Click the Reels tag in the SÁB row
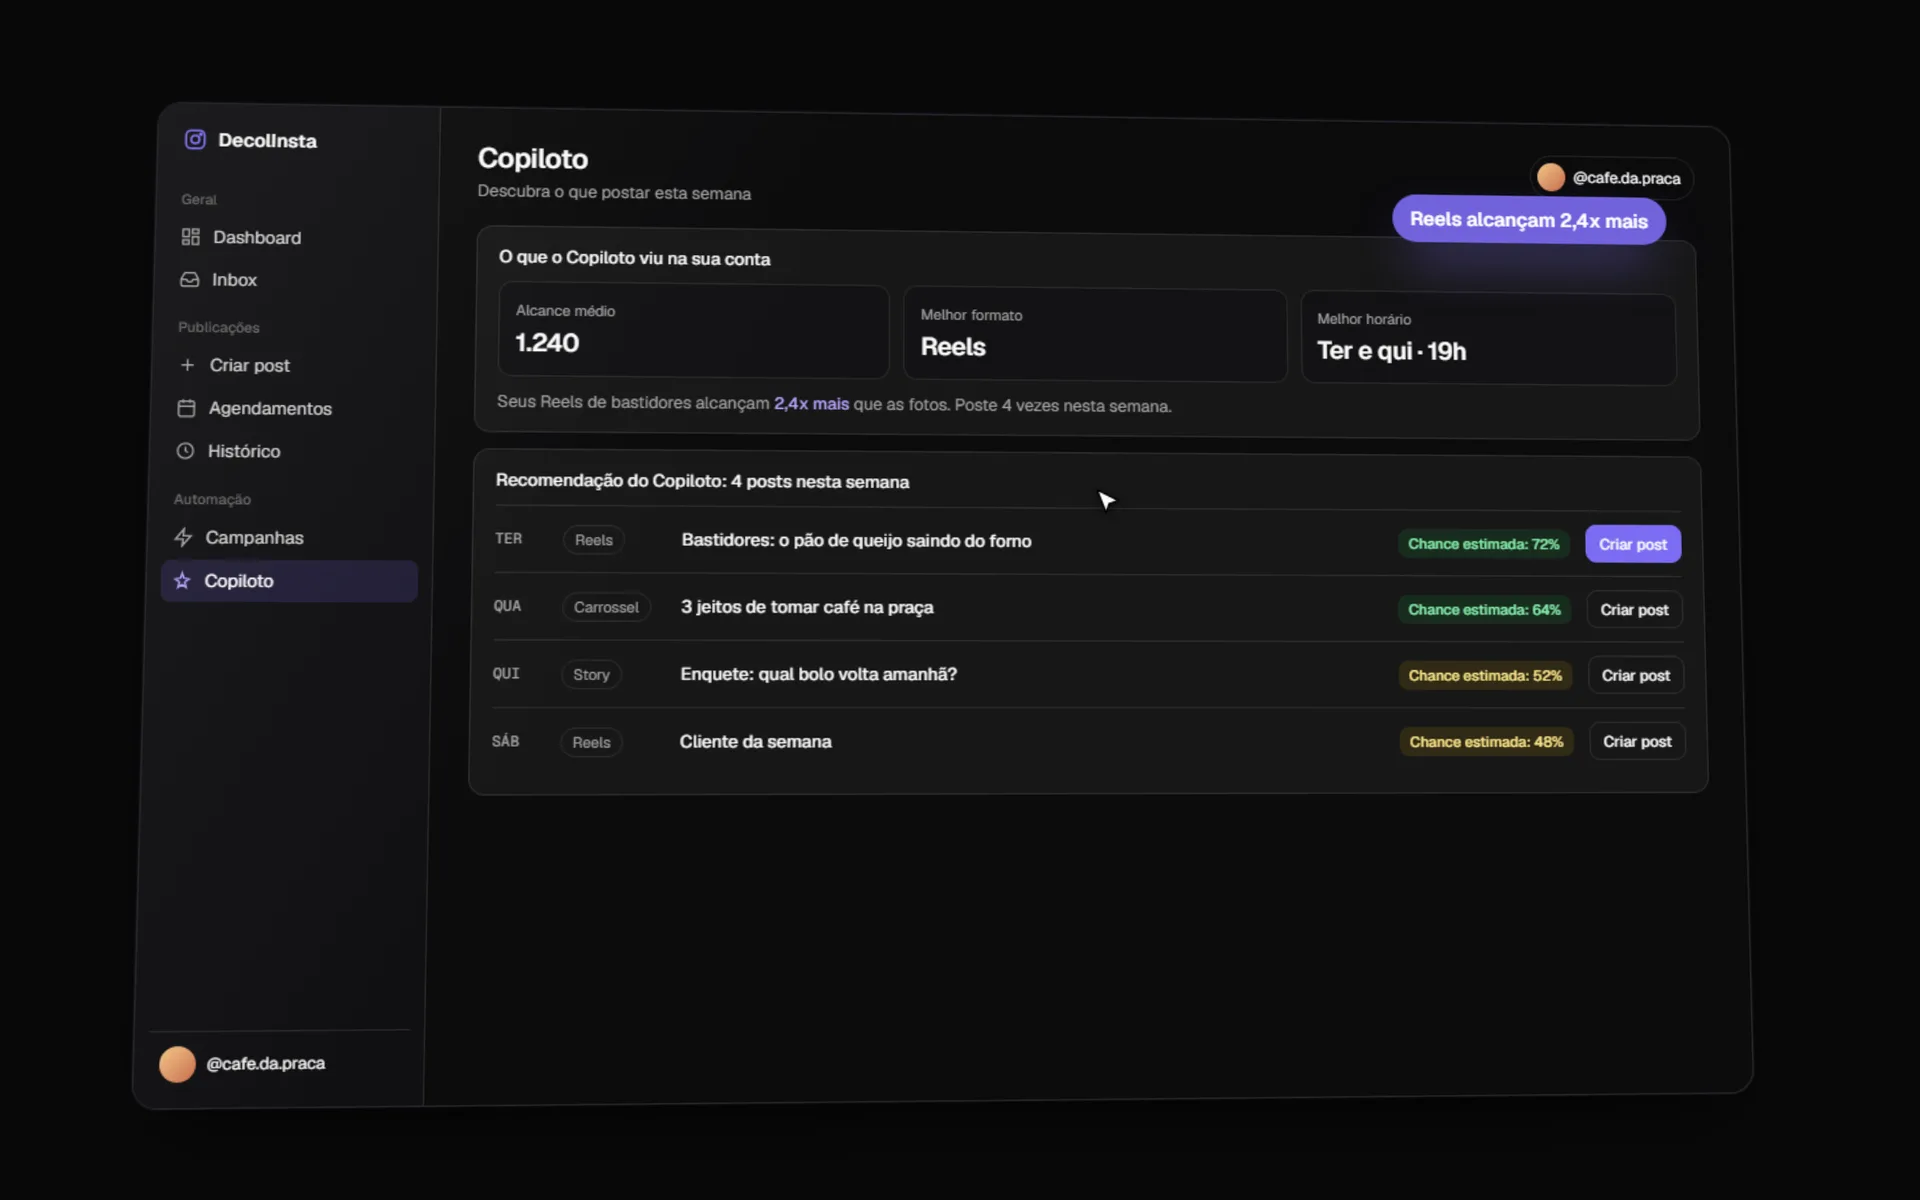Image resolution: width=1920 pixels, height=1200 pixels. (x=591, y=742)
